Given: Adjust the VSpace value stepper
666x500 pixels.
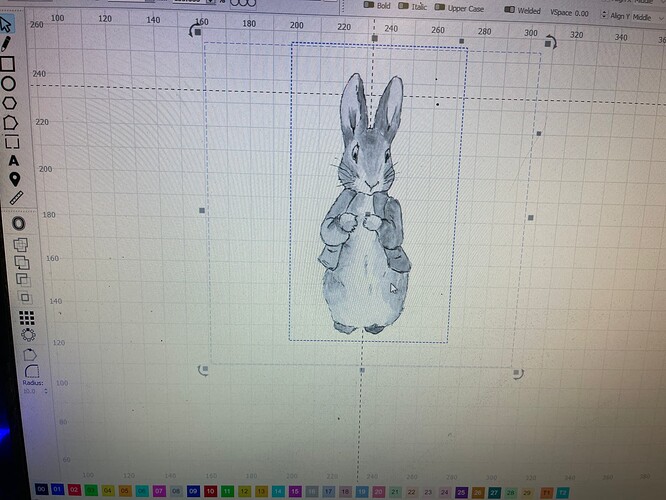Looking at the screenshot, I should 604,15.
